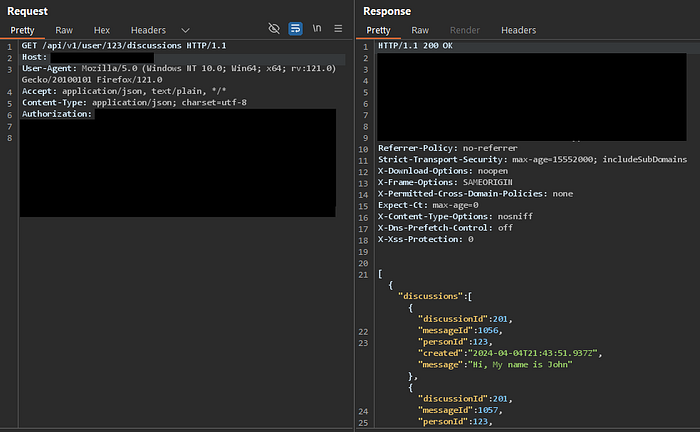Image resolution: width=700 pixels, height=432 pixels.
Task: Click the X-Xss-Protection: 0 line
Action: click(426, 239)
